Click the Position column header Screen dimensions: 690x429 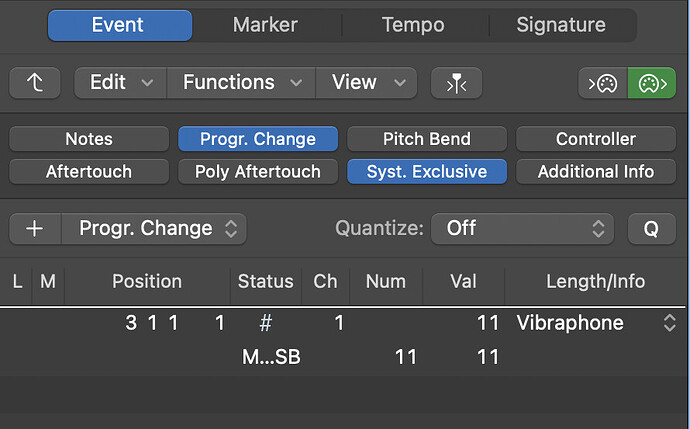147,282
